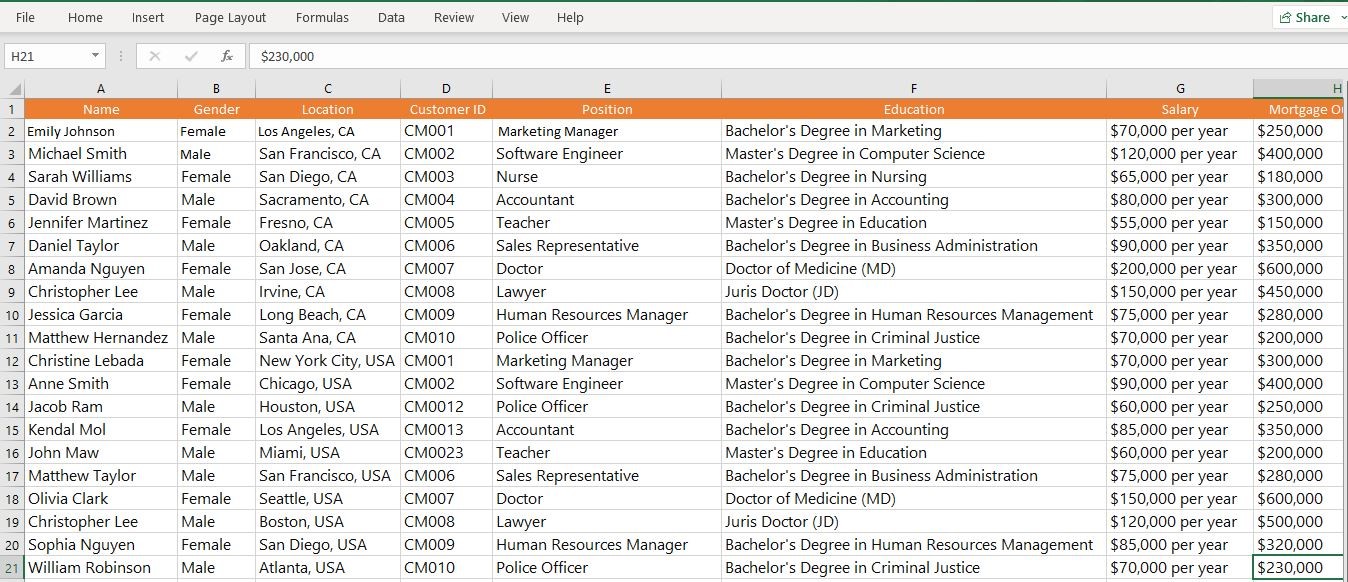Viewport: 1348px width, 582px height.
Task: Click the Select All corner triangle
Action: coord(12,89)
